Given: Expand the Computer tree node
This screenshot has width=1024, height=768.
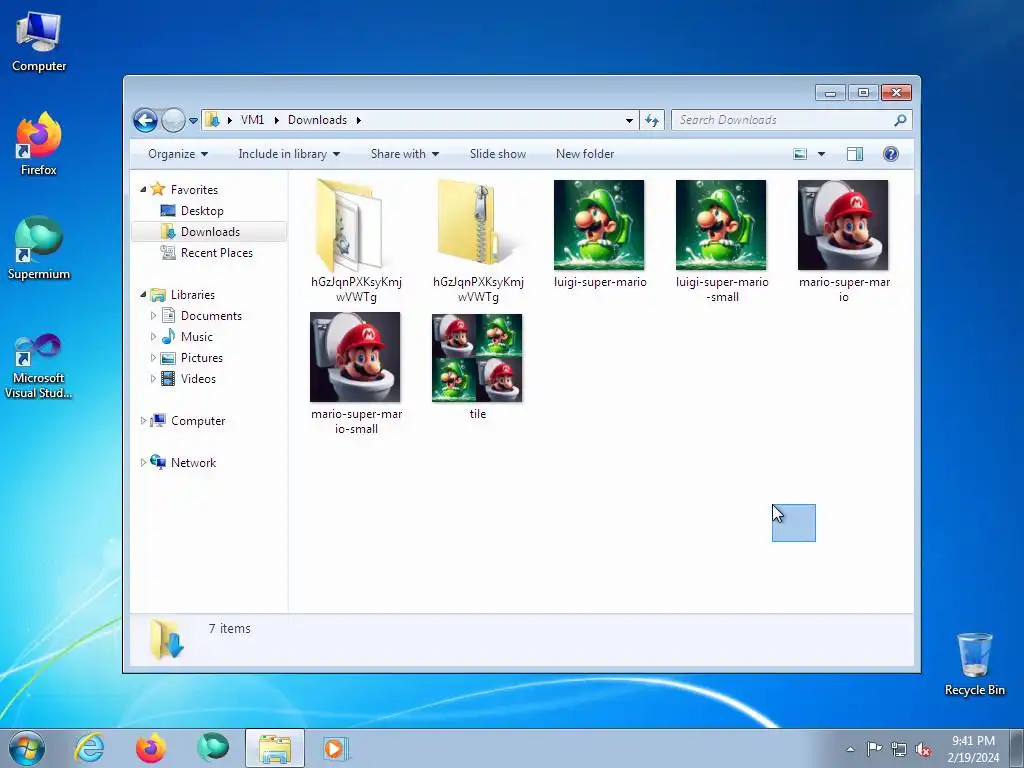Looking at the screenshot, I should (143, 421).
